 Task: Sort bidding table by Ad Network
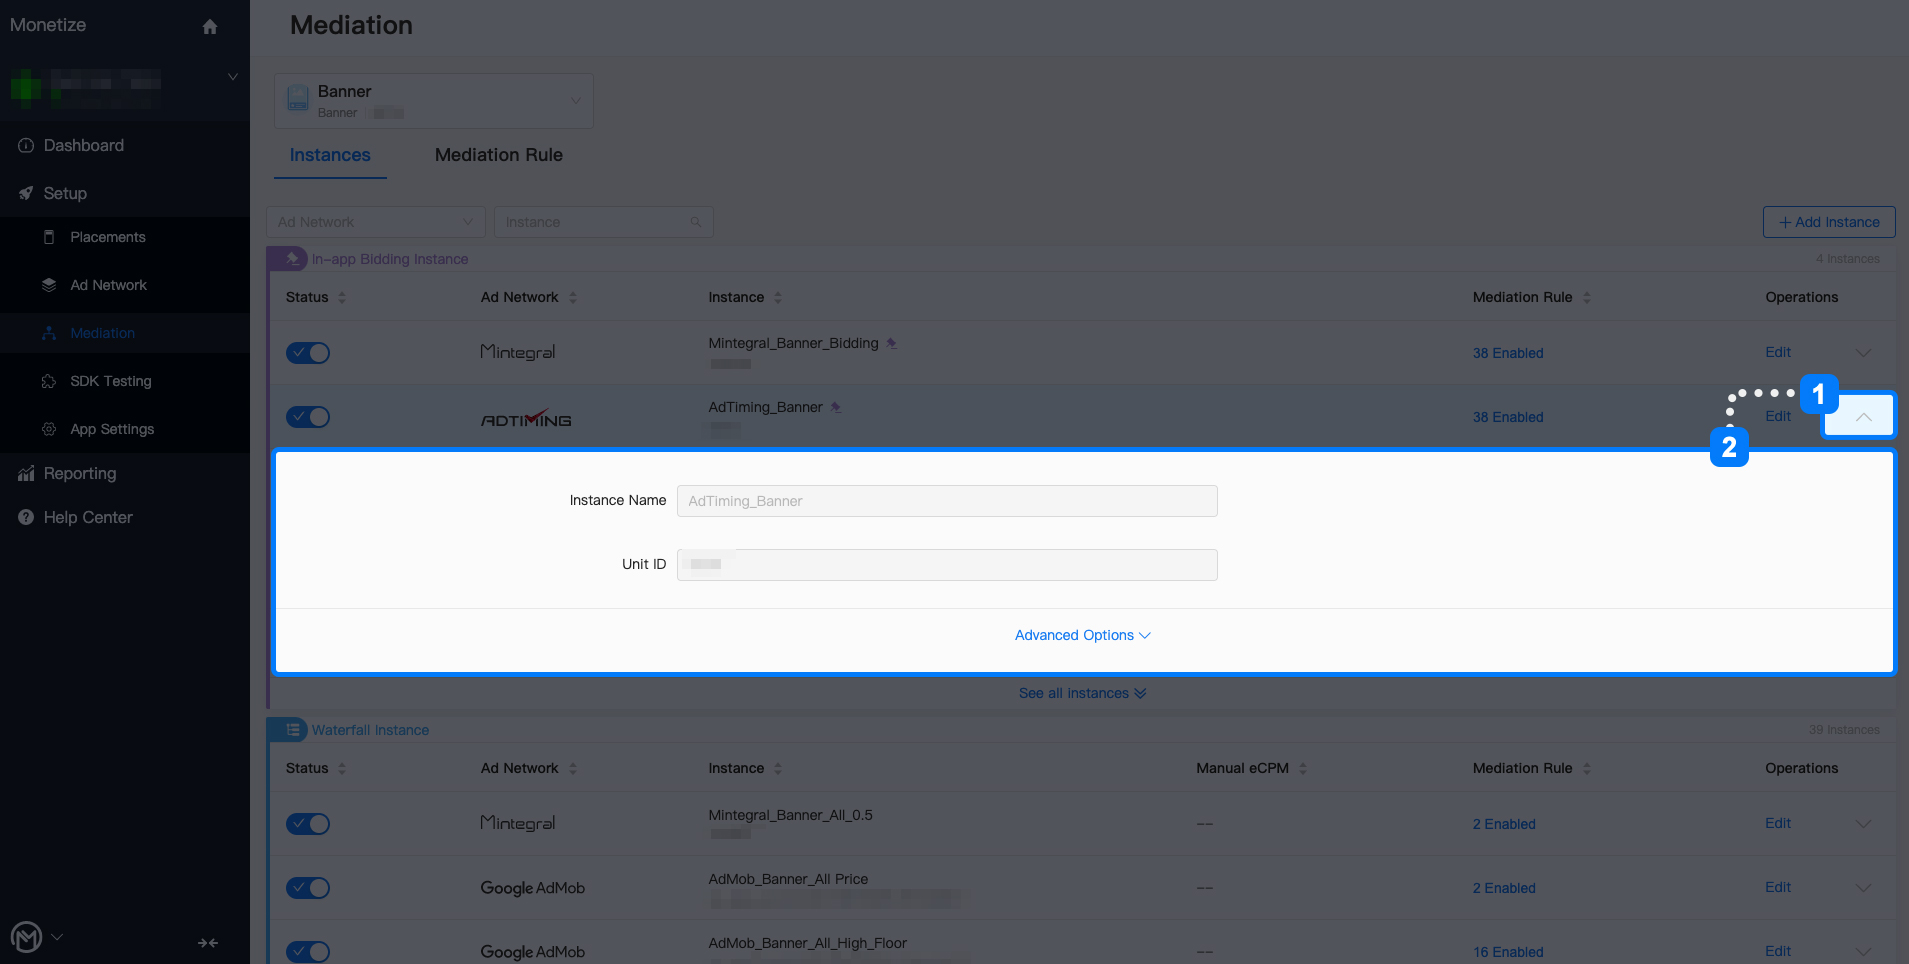(573, 297)
